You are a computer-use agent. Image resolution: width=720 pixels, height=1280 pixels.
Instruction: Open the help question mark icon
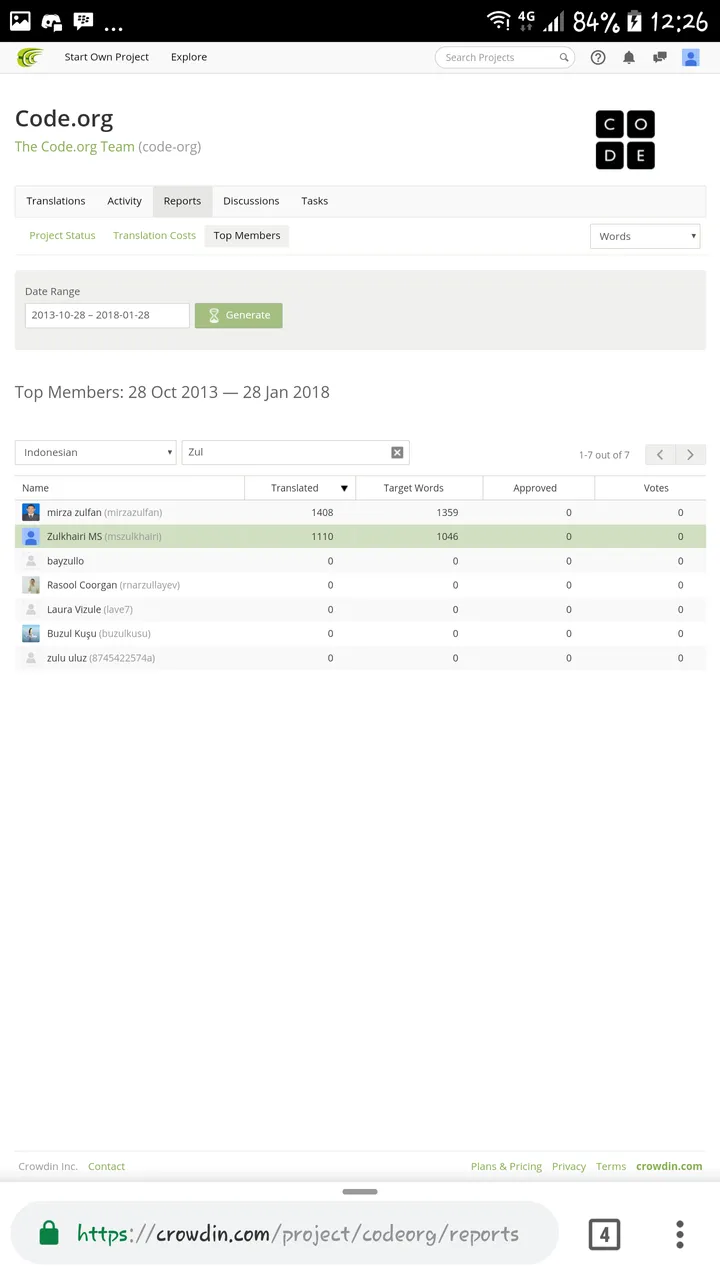(x=598, y=58)
